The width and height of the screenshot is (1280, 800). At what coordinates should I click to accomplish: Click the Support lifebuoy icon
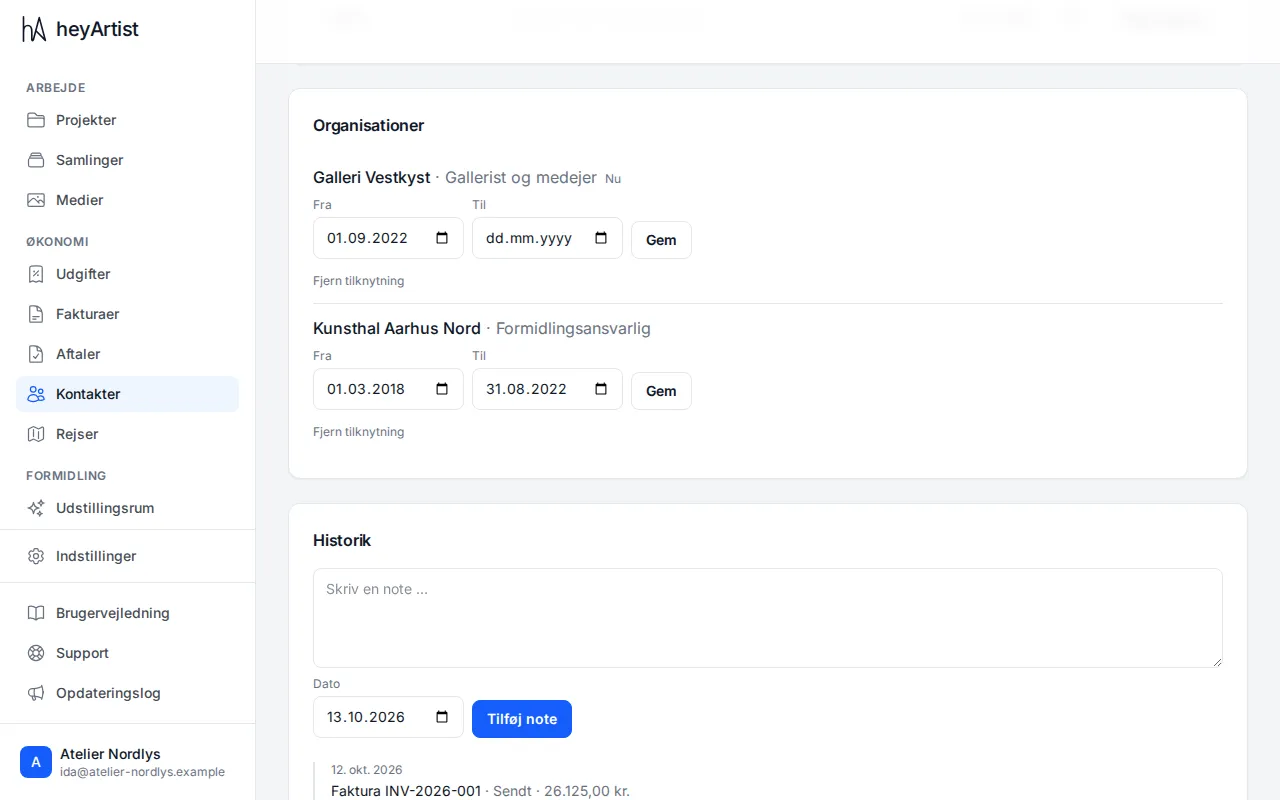pos(36,653)
